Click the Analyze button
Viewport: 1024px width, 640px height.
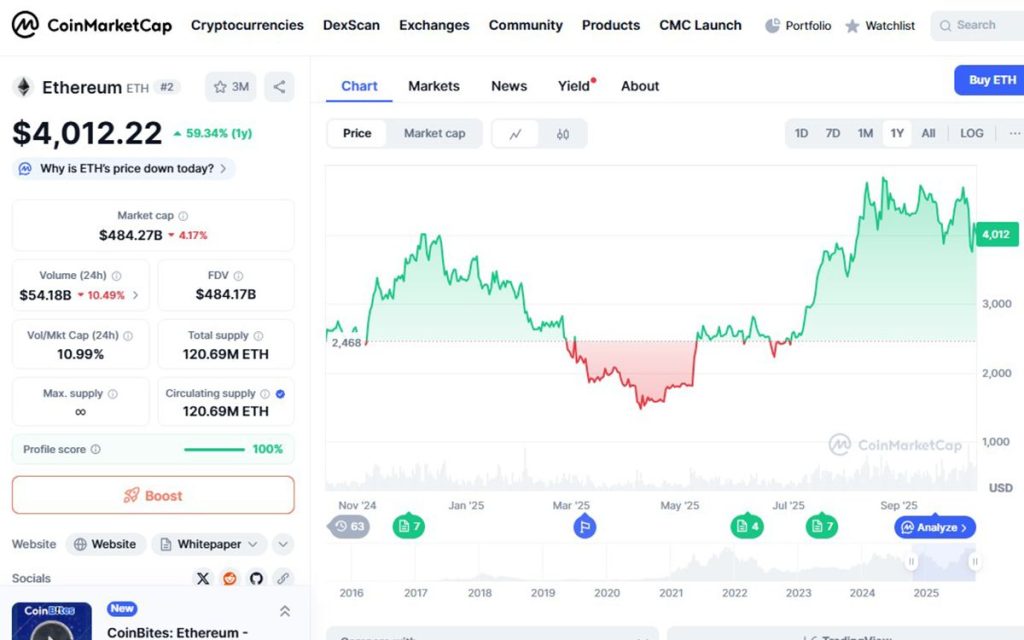(x=935, y=527)
